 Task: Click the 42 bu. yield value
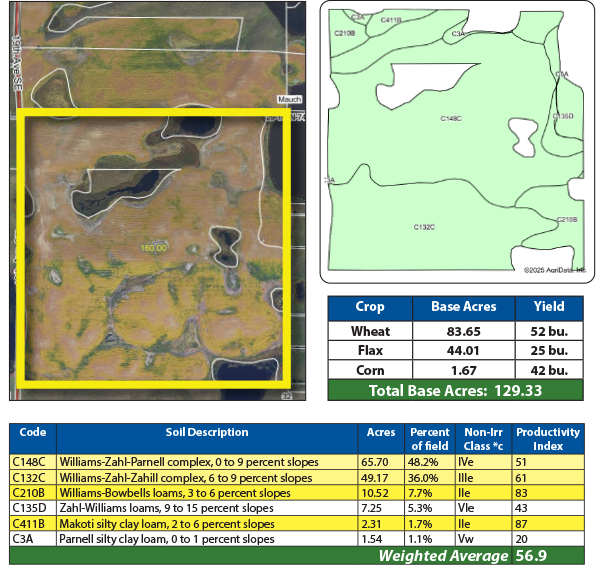[x=549, y=370]
